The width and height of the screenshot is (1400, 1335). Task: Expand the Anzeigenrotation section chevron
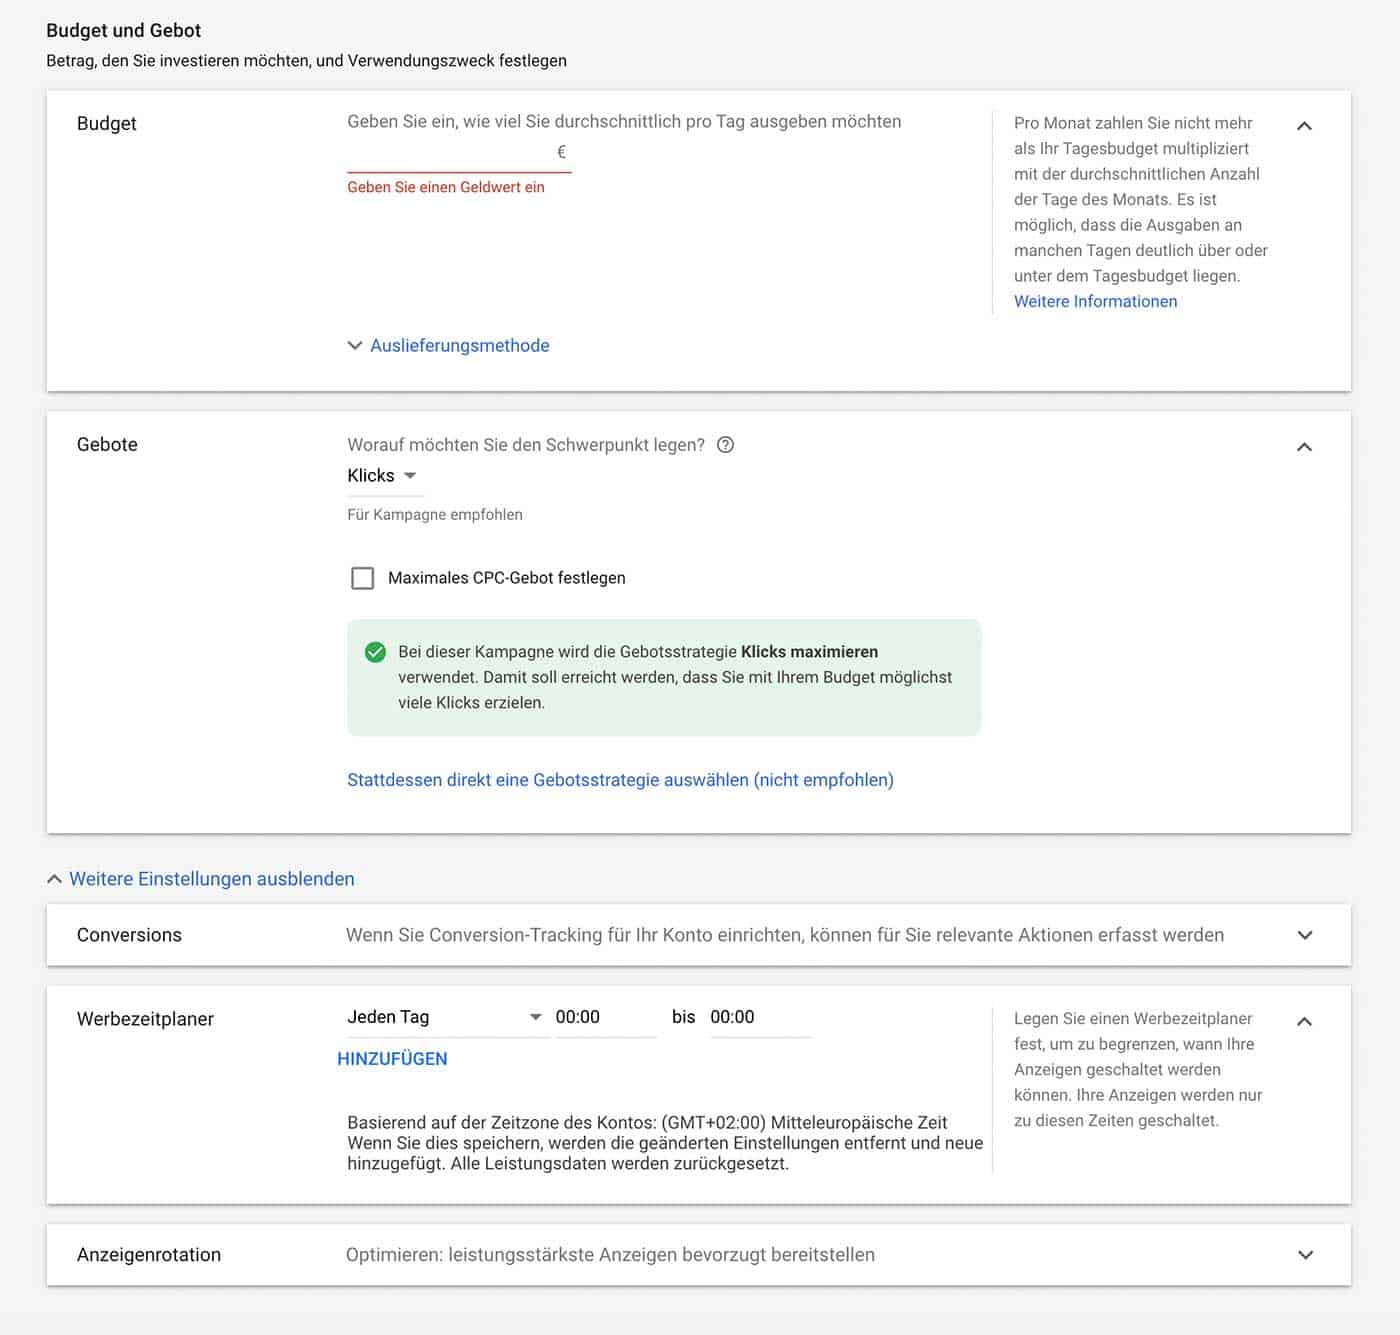(1304, 1255)
